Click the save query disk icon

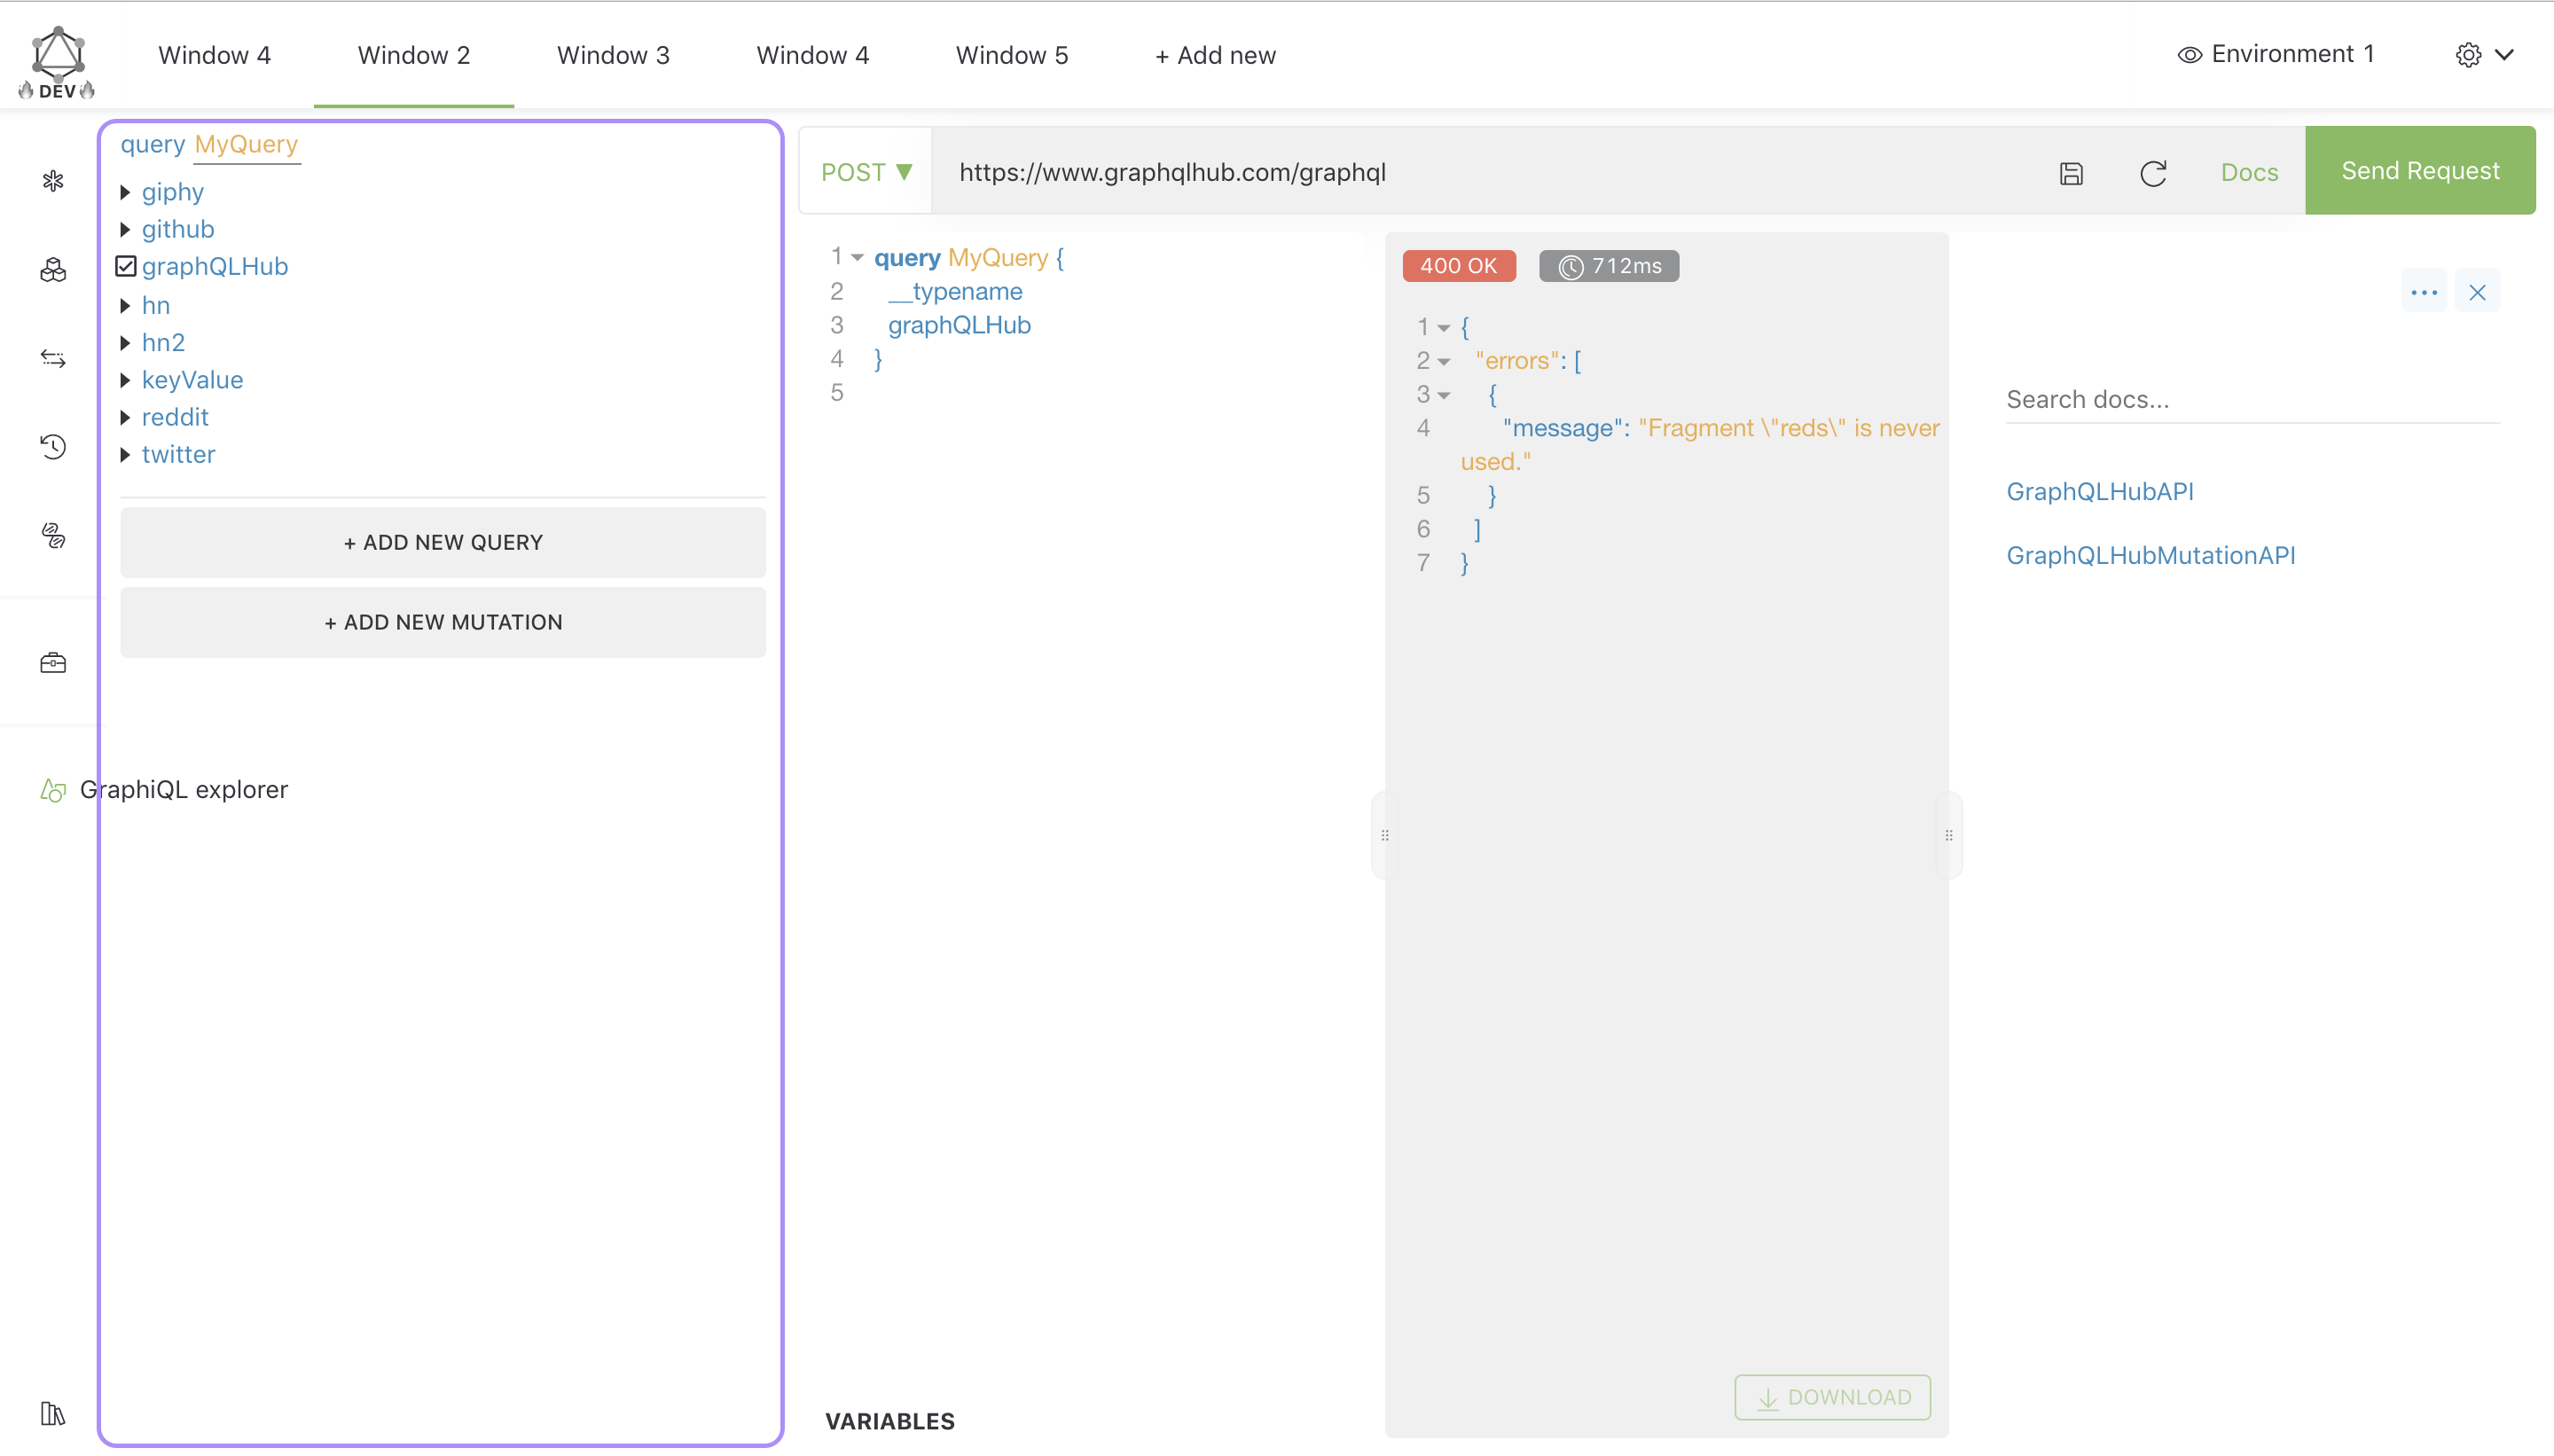tap(2071, 173)
